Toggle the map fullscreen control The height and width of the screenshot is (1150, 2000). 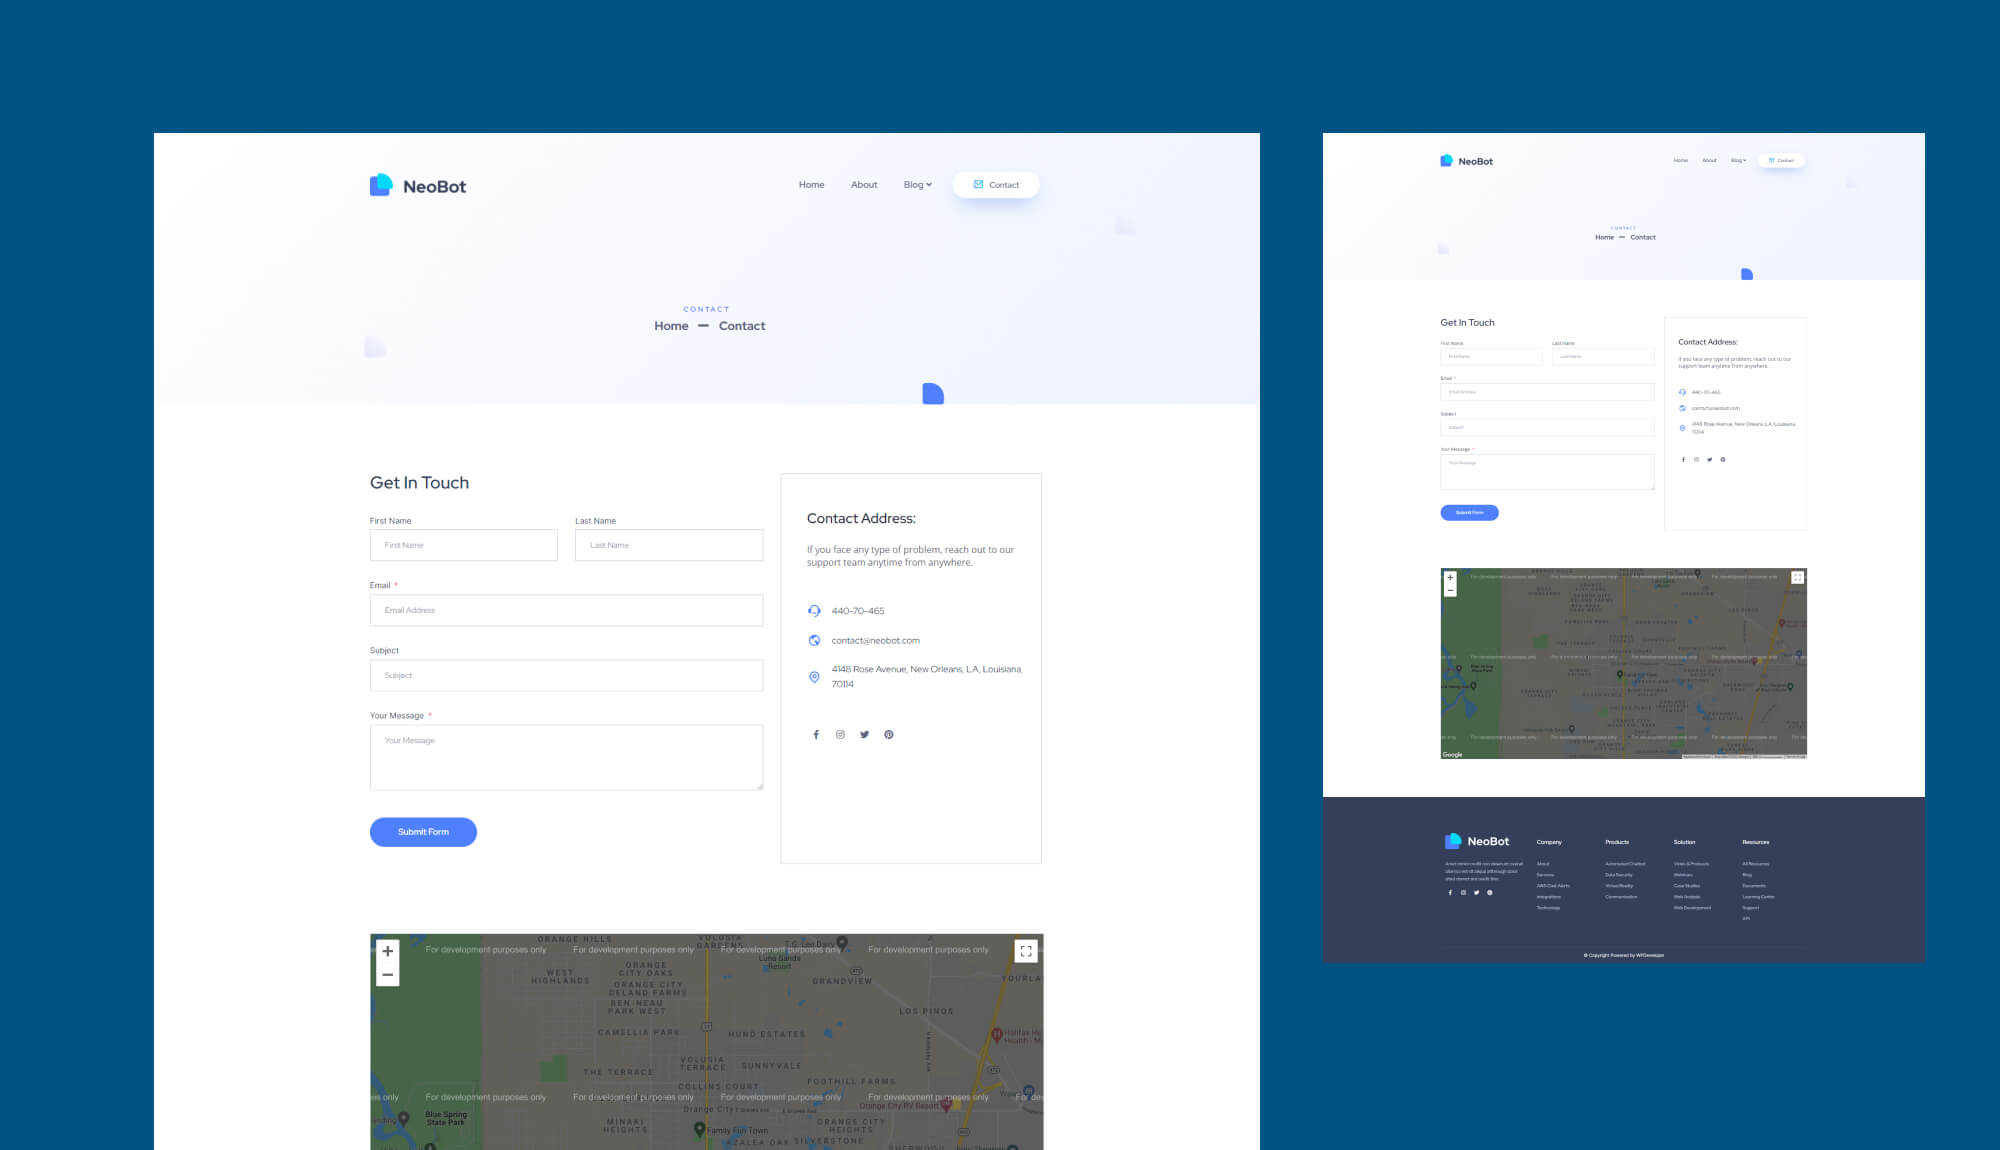coord(1026,951)
